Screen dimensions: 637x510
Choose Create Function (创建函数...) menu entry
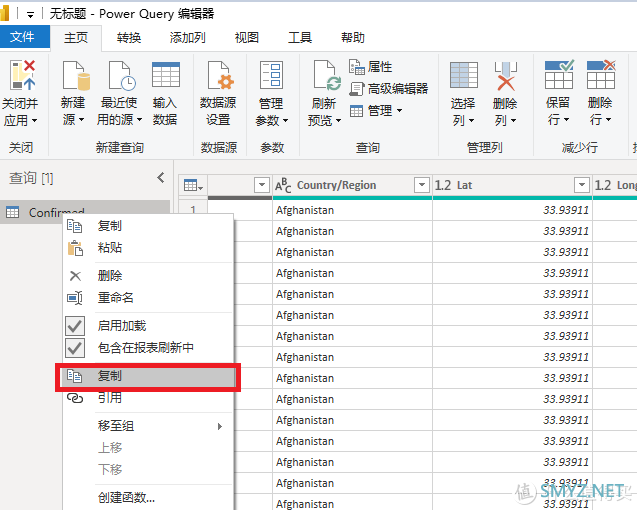pyautogui.click(x=149, y=497)
